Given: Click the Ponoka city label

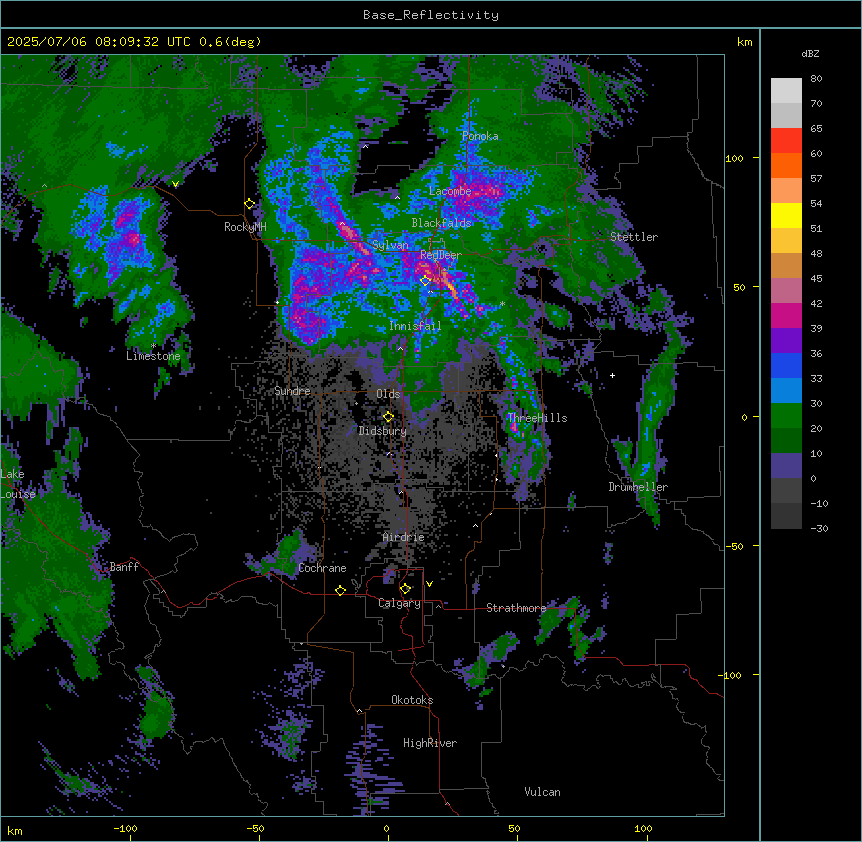Looking at the screenshot, I should pos(480,136).
